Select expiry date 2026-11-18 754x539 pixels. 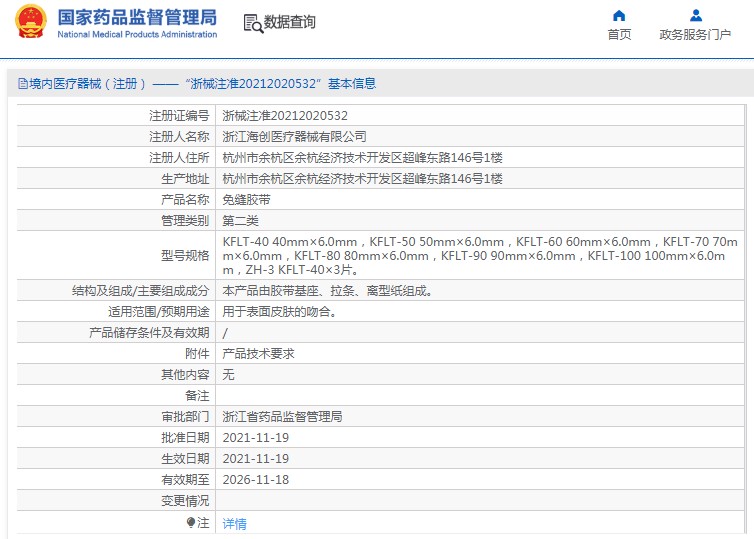tap(255, 480)
